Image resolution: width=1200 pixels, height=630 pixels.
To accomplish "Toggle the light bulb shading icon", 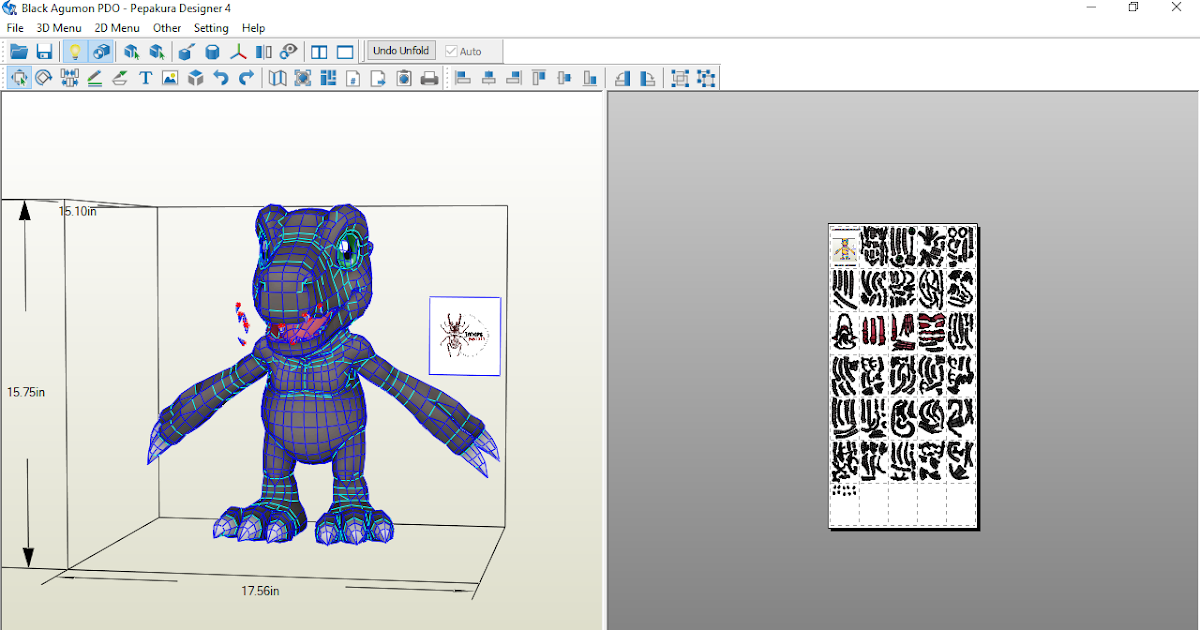I will [x=75, y=50].
